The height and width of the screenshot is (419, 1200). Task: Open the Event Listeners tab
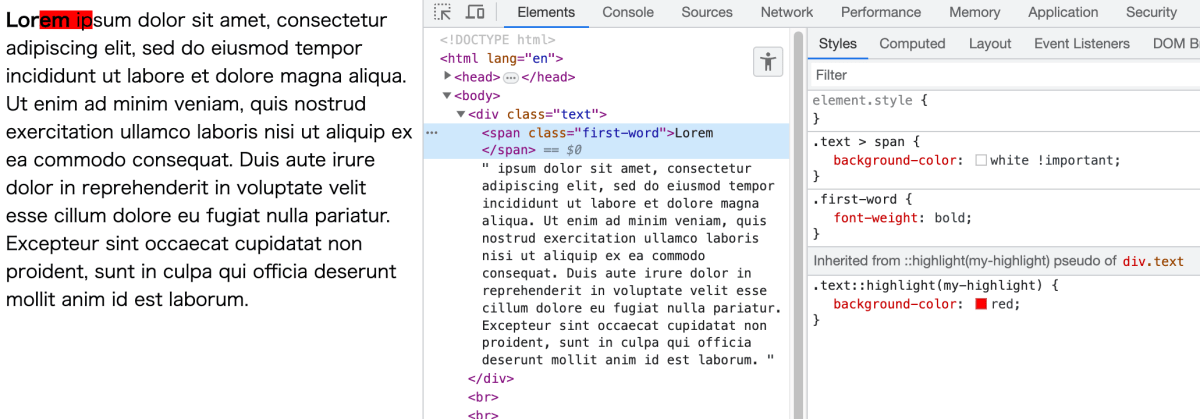1082,44
